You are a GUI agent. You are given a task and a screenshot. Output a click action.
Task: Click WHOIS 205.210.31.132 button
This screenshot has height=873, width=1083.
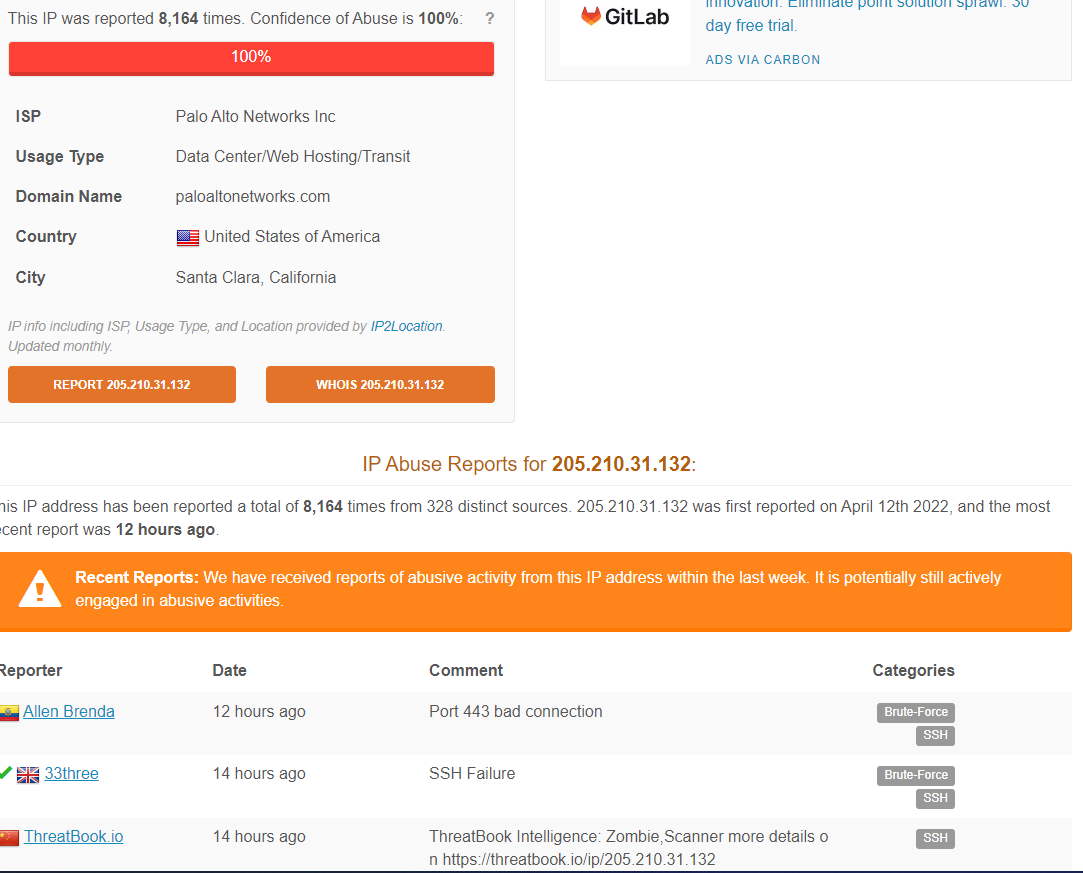coord(380,385)
